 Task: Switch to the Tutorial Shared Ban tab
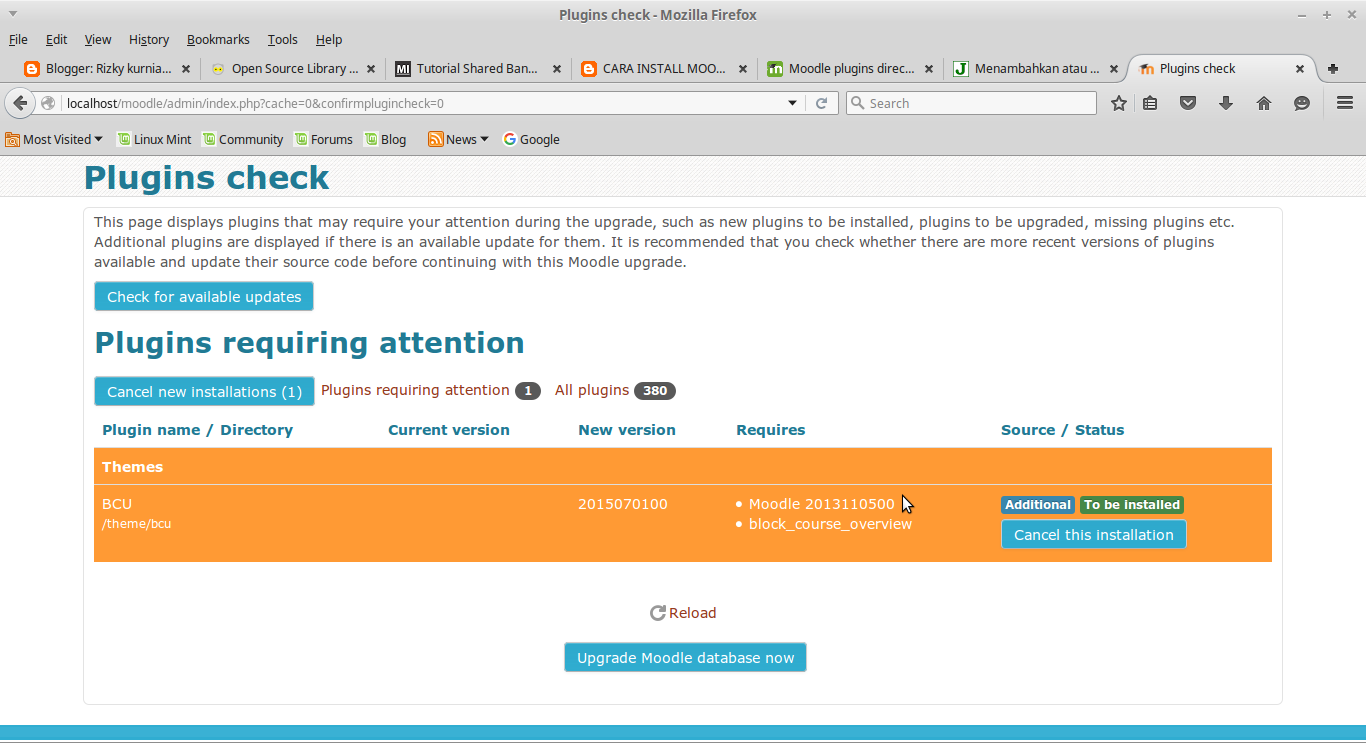(x=478, y=69)
